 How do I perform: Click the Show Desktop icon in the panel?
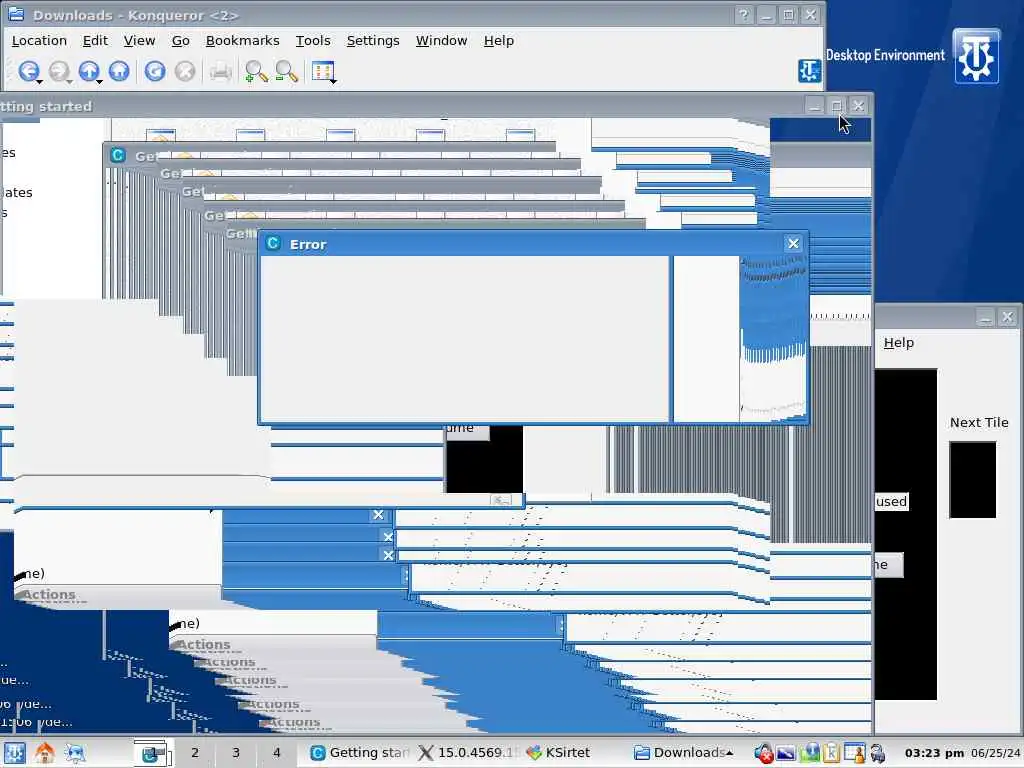point(75,753)
